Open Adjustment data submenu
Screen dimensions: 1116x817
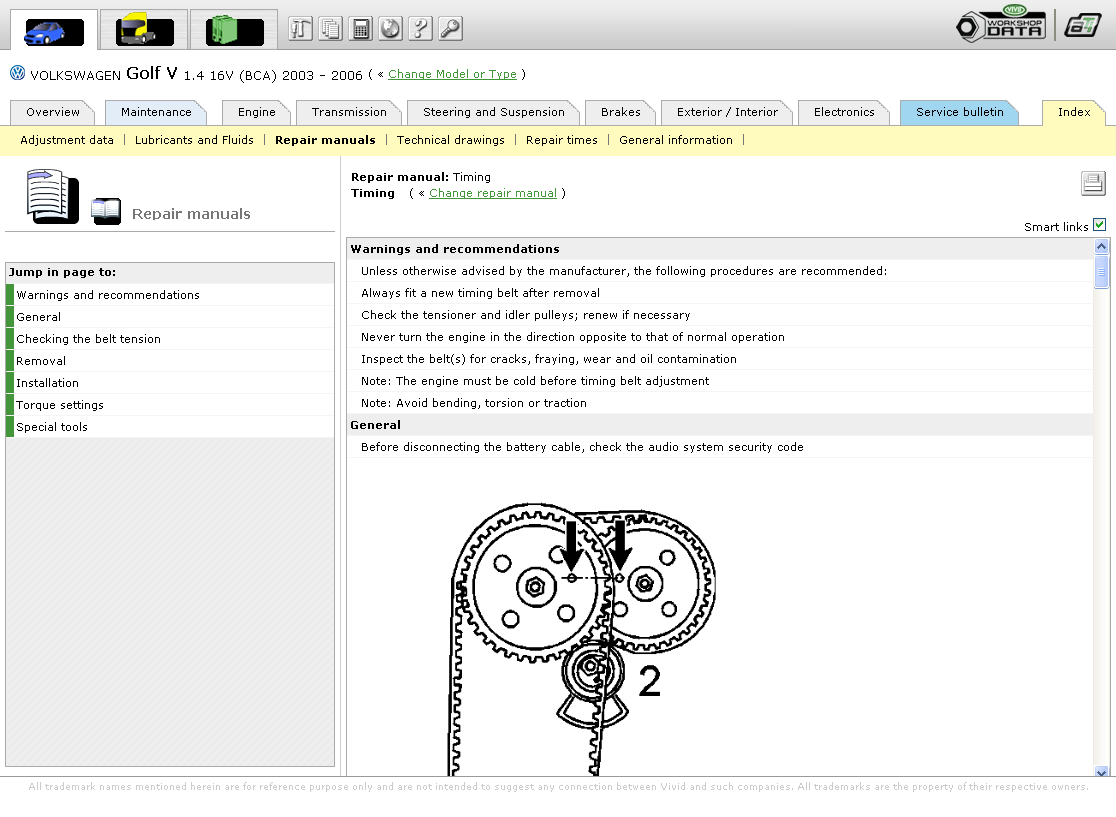coord(67,140)
